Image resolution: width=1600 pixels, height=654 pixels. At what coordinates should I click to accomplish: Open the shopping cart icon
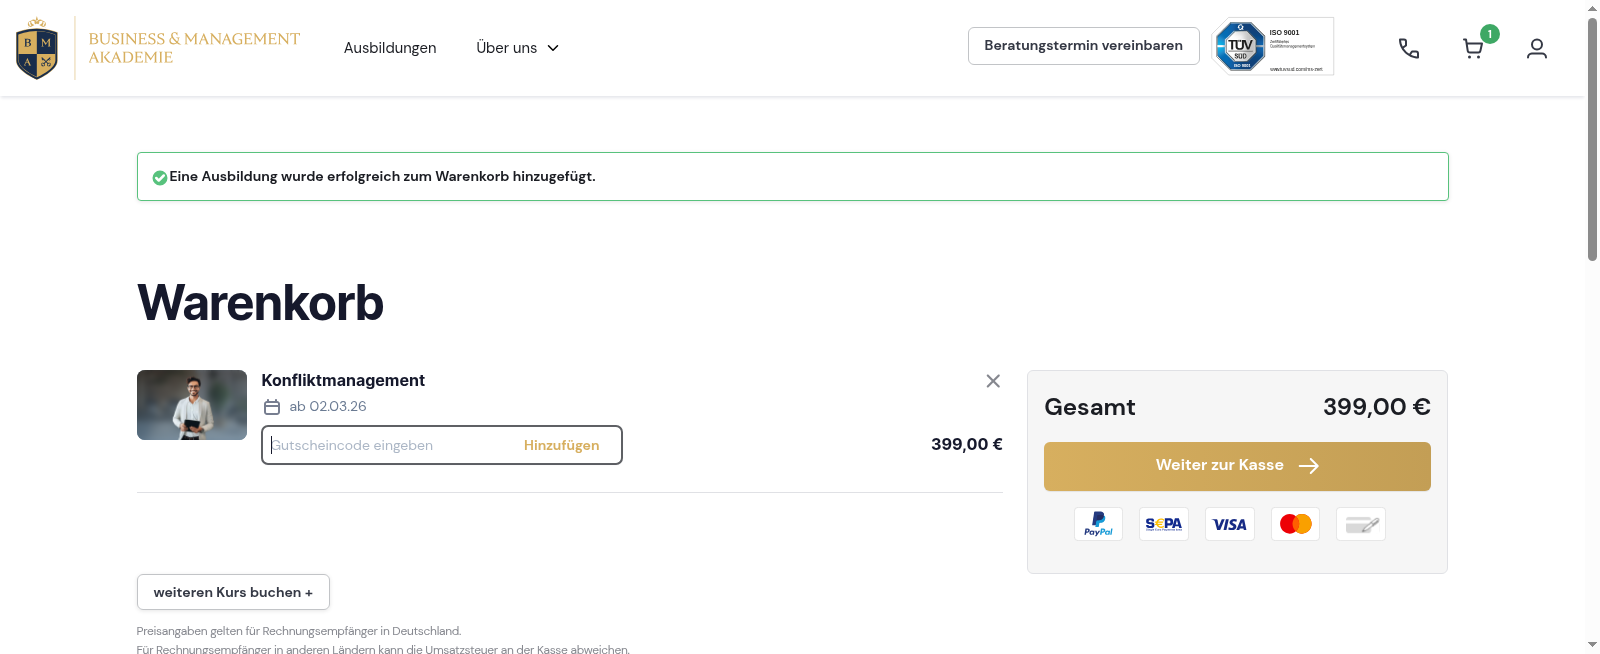coord(1472,47)
